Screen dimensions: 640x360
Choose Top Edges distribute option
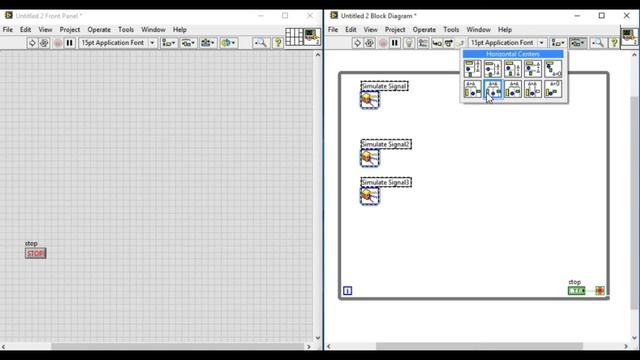pos(472,69)
